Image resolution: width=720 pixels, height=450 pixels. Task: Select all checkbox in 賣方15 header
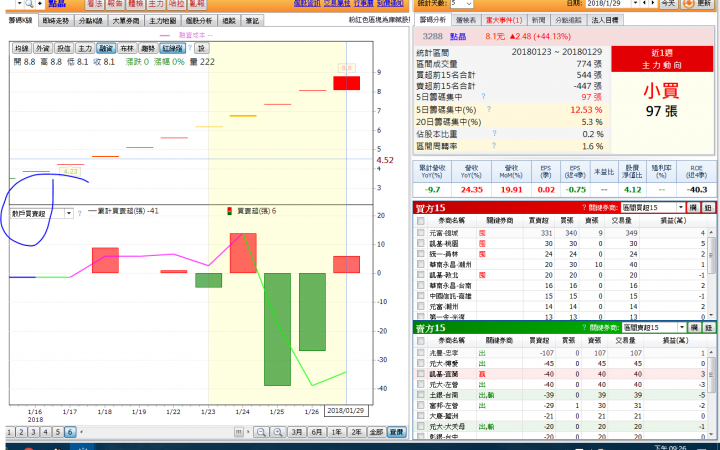(x=420, y=341)
